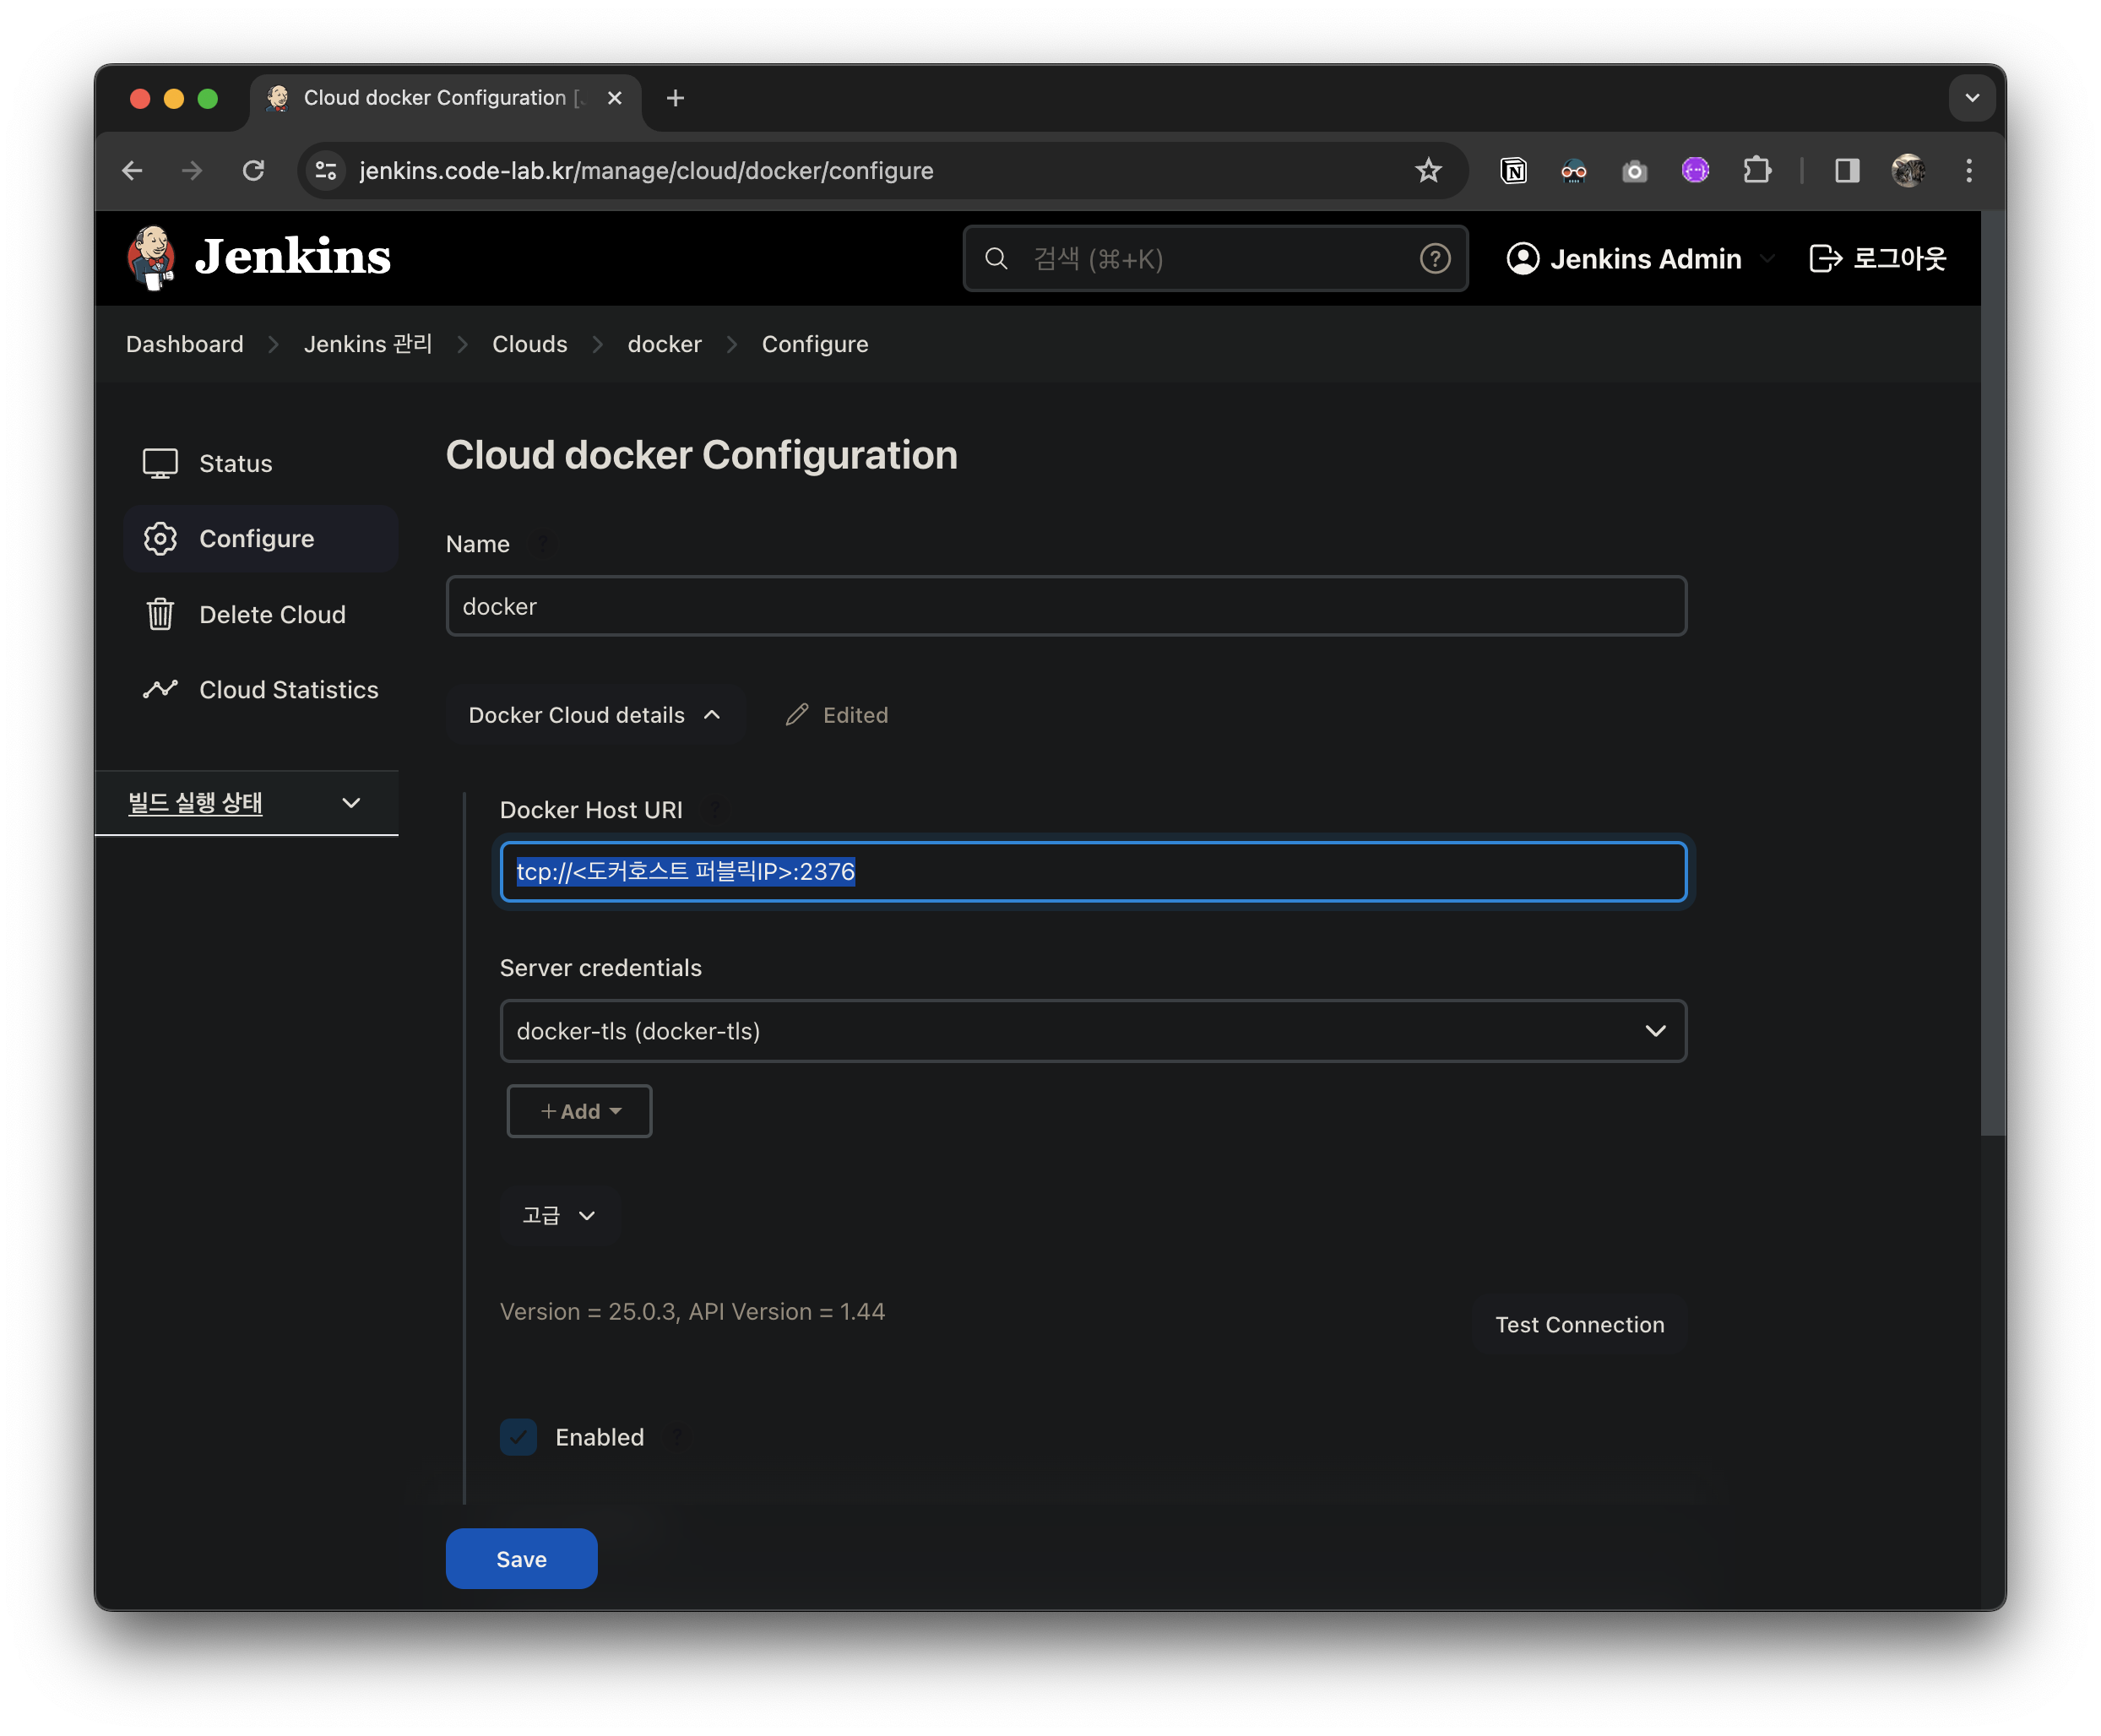Click the 로그아웃 logout button

click(1878, 259)
